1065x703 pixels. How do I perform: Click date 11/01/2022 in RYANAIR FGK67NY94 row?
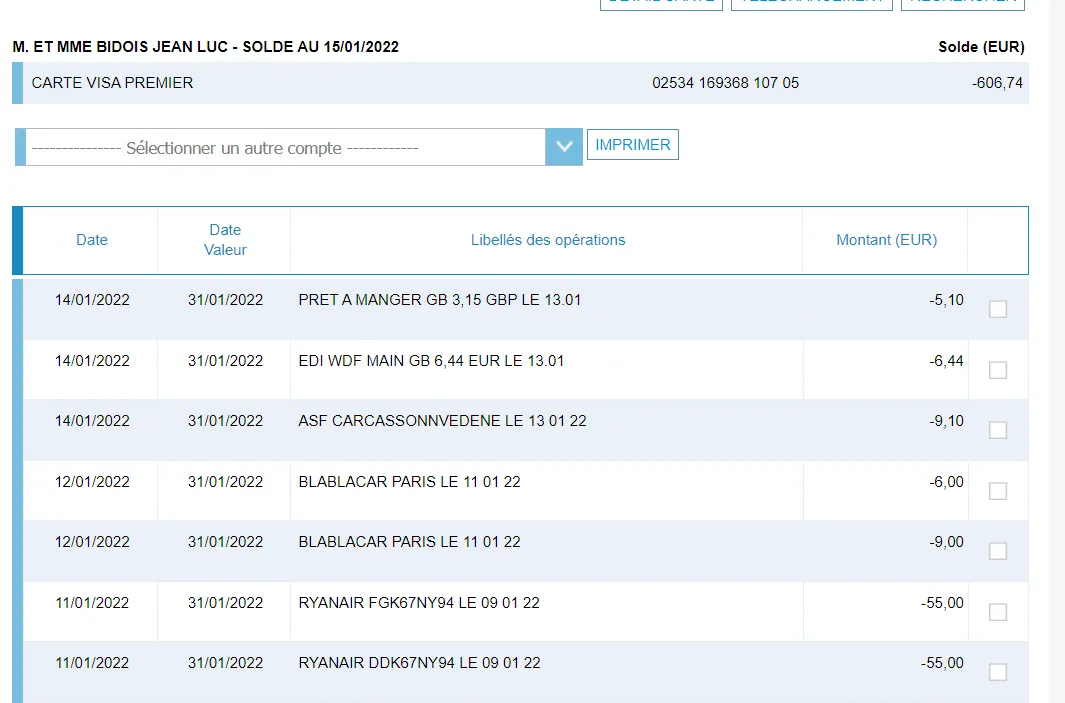point(92,603)
